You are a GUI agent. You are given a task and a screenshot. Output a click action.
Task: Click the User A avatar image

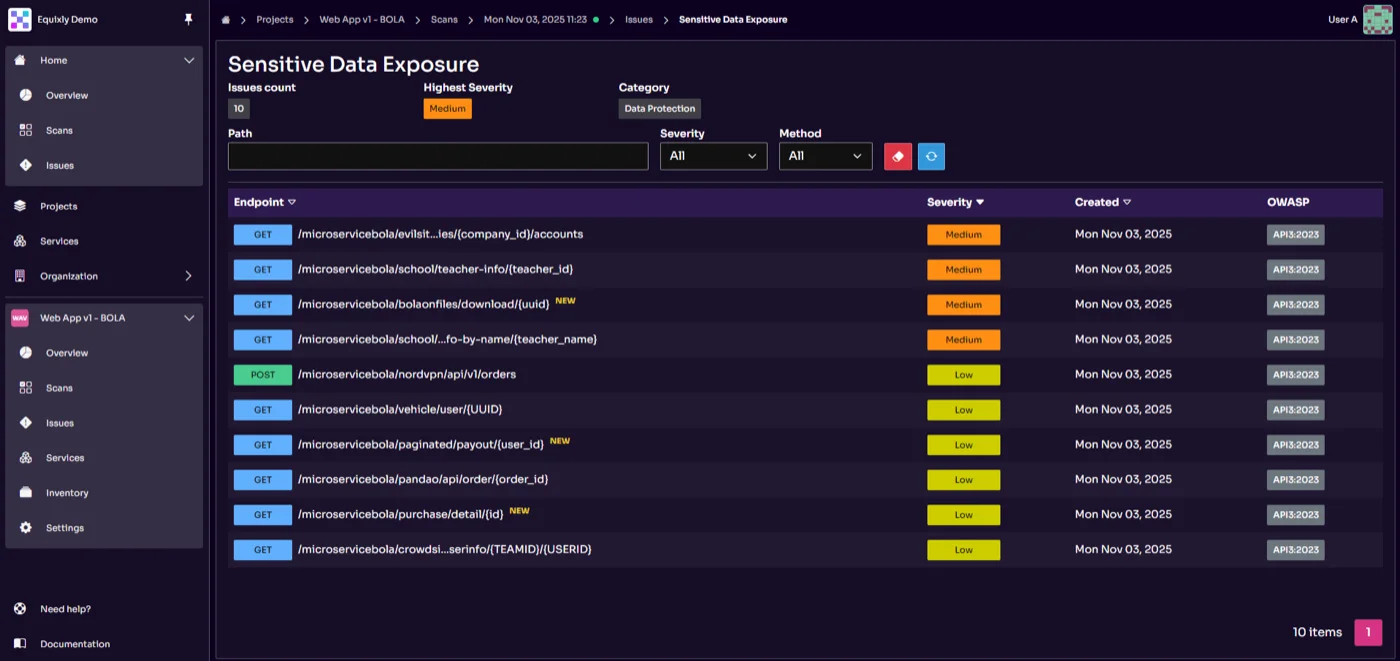pos(1377,19)
